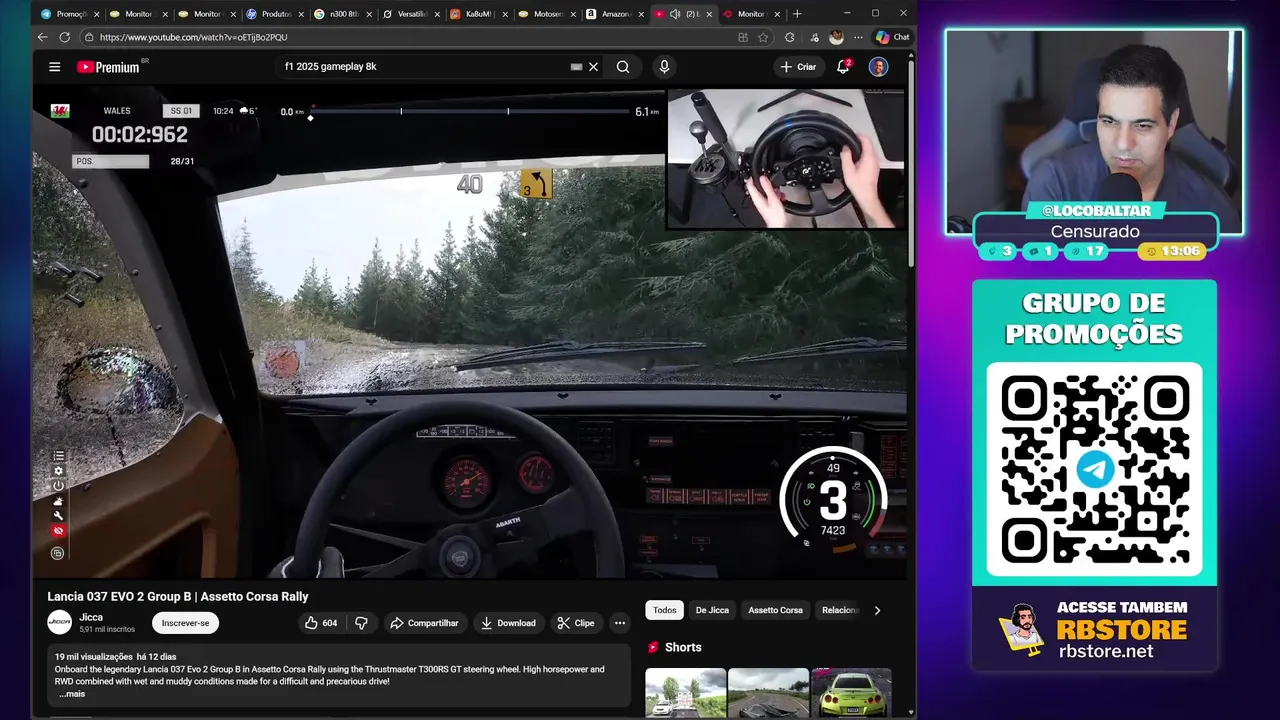Mute the playing YouTube tab speaker icon
1280x720 pixels.
[675, 14]
